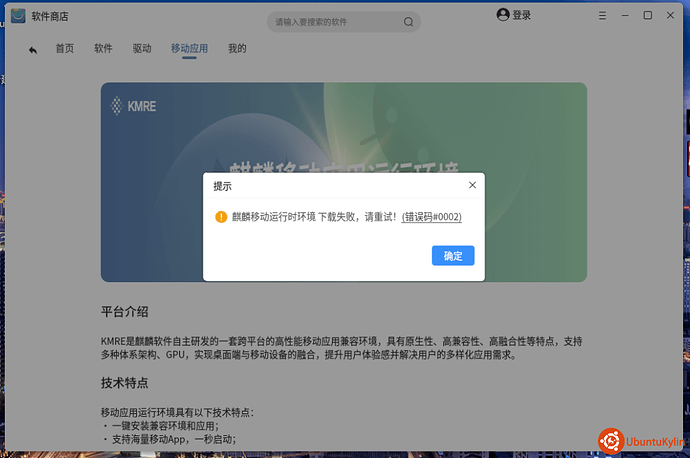Switch to the 首页 tab
Screen dimensions: 690x458
tap(65, 49)
